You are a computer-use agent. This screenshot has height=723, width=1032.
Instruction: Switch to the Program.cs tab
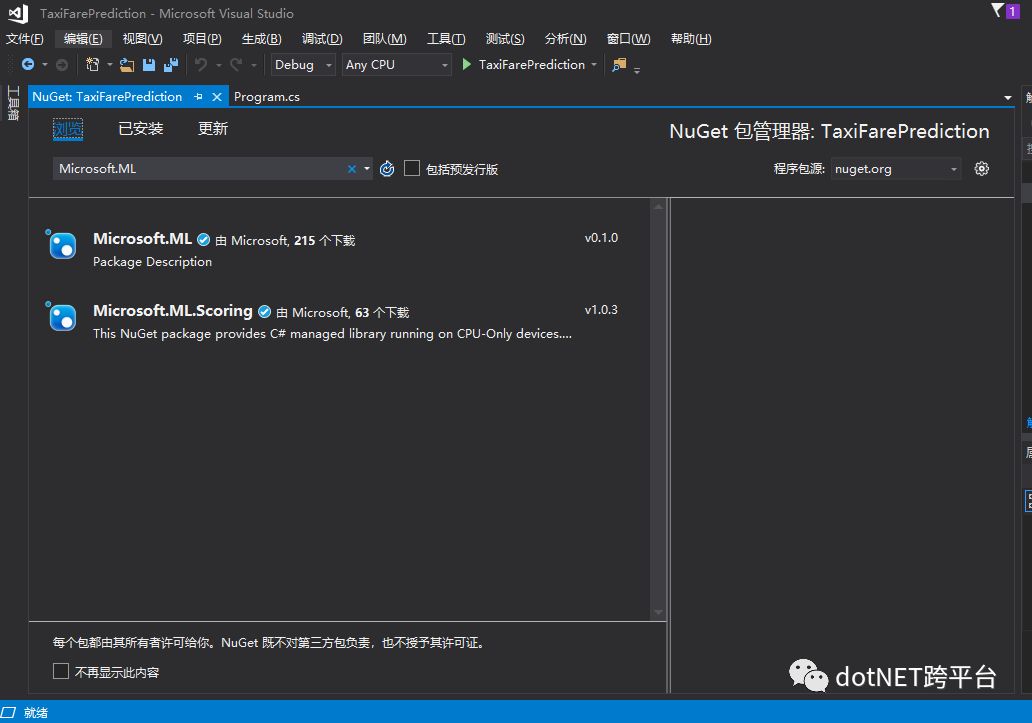(x=267, y=97)
